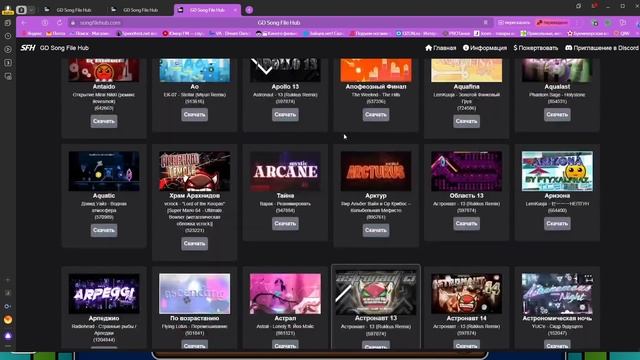Open the QIWI bookmark in bookmarks bar

click(x=622, y=33)
